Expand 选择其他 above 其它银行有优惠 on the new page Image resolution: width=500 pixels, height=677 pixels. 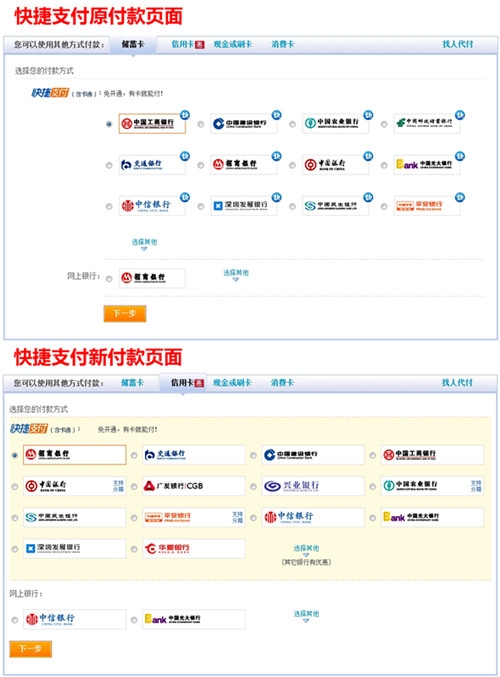coord(306,550)
